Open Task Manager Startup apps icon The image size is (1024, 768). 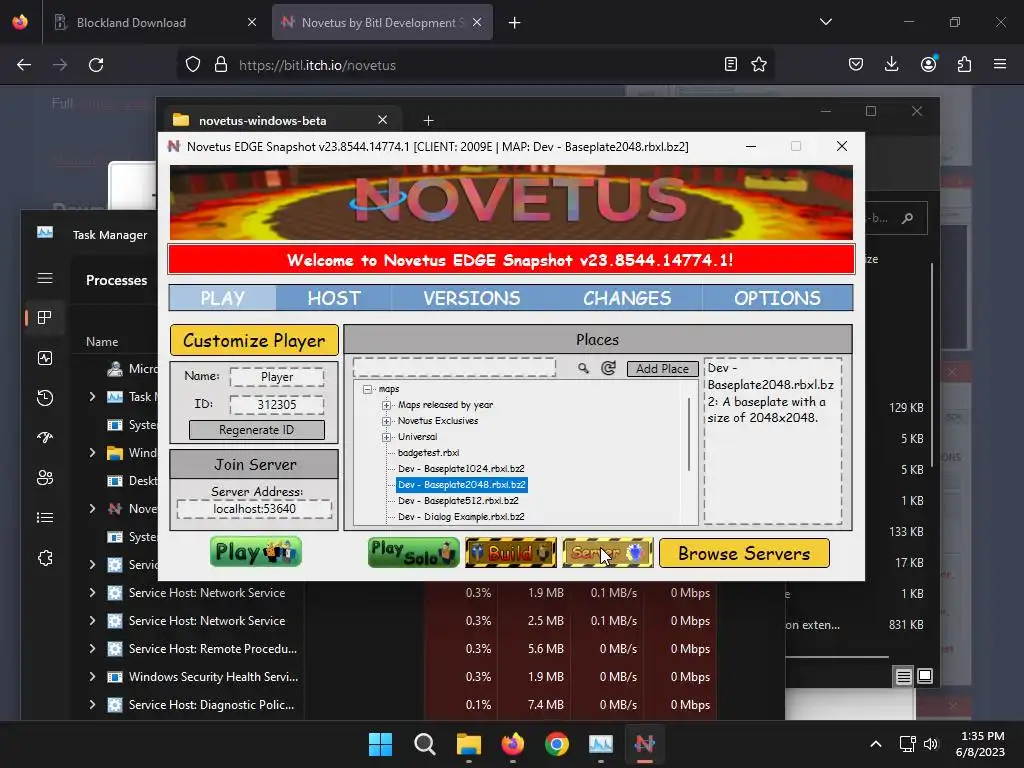tap(45, 438)
